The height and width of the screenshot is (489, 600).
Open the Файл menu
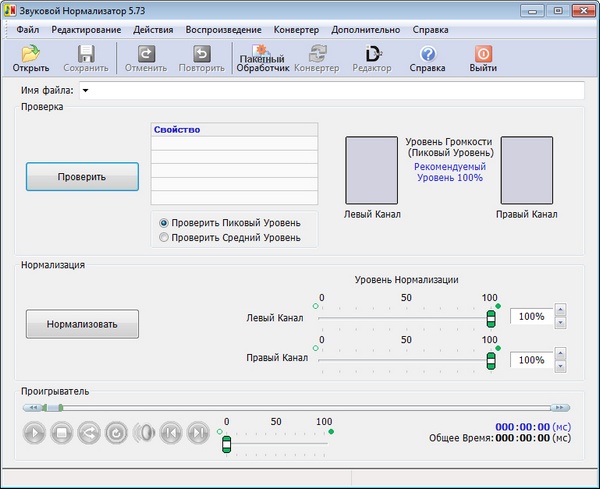28,29
